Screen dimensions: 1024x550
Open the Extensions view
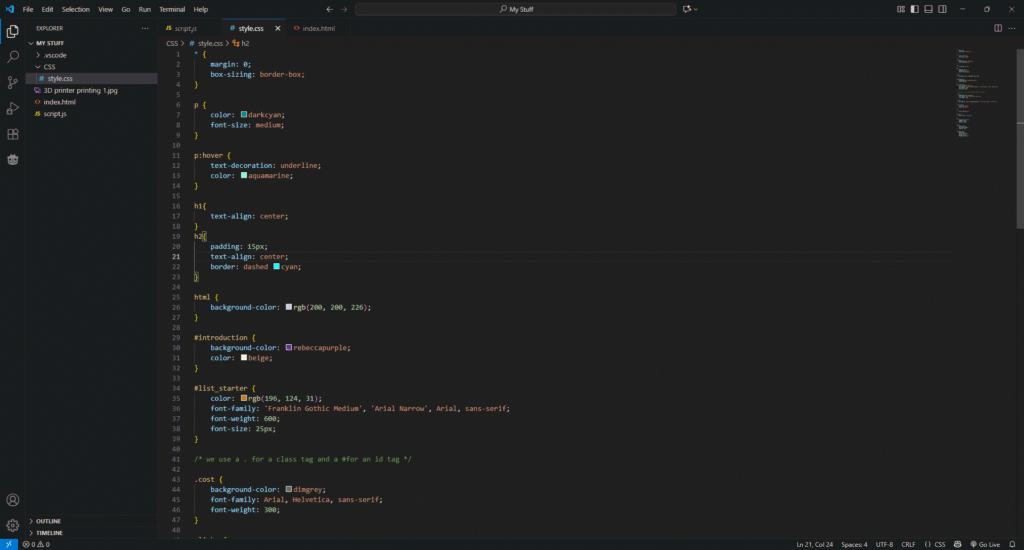pyautogui.click(x=13, y=134)
